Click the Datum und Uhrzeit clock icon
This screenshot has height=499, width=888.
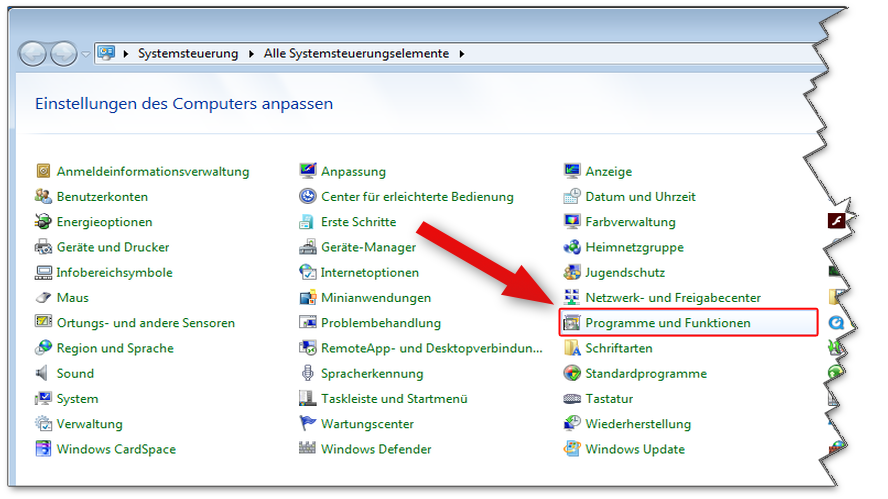pos(572,197)
